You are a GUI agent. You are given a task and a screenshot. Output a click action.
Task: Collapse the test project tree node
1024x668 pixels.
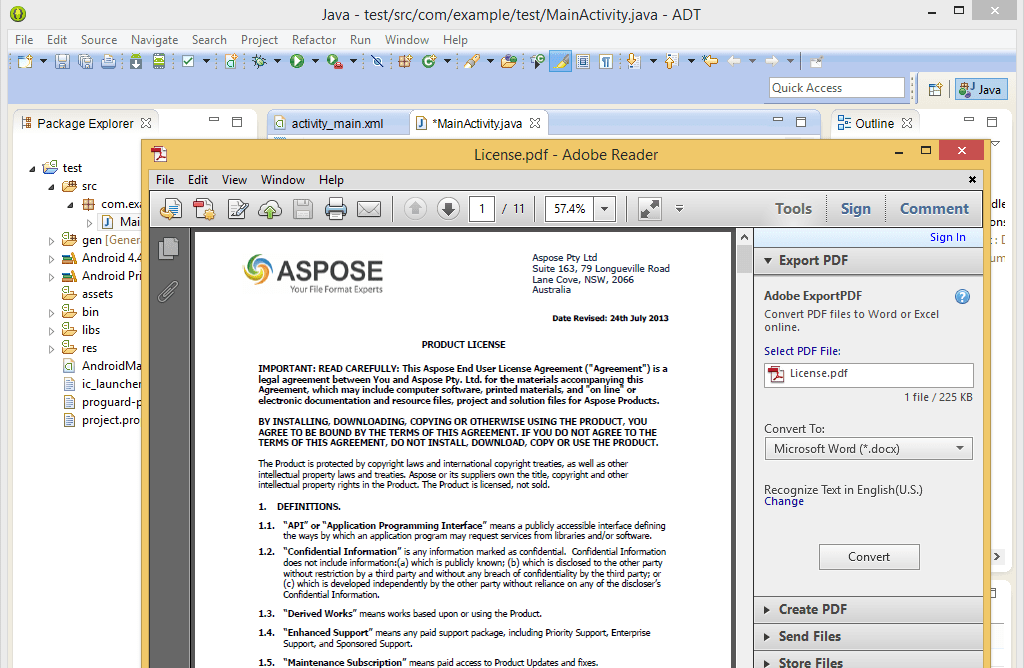32,168
